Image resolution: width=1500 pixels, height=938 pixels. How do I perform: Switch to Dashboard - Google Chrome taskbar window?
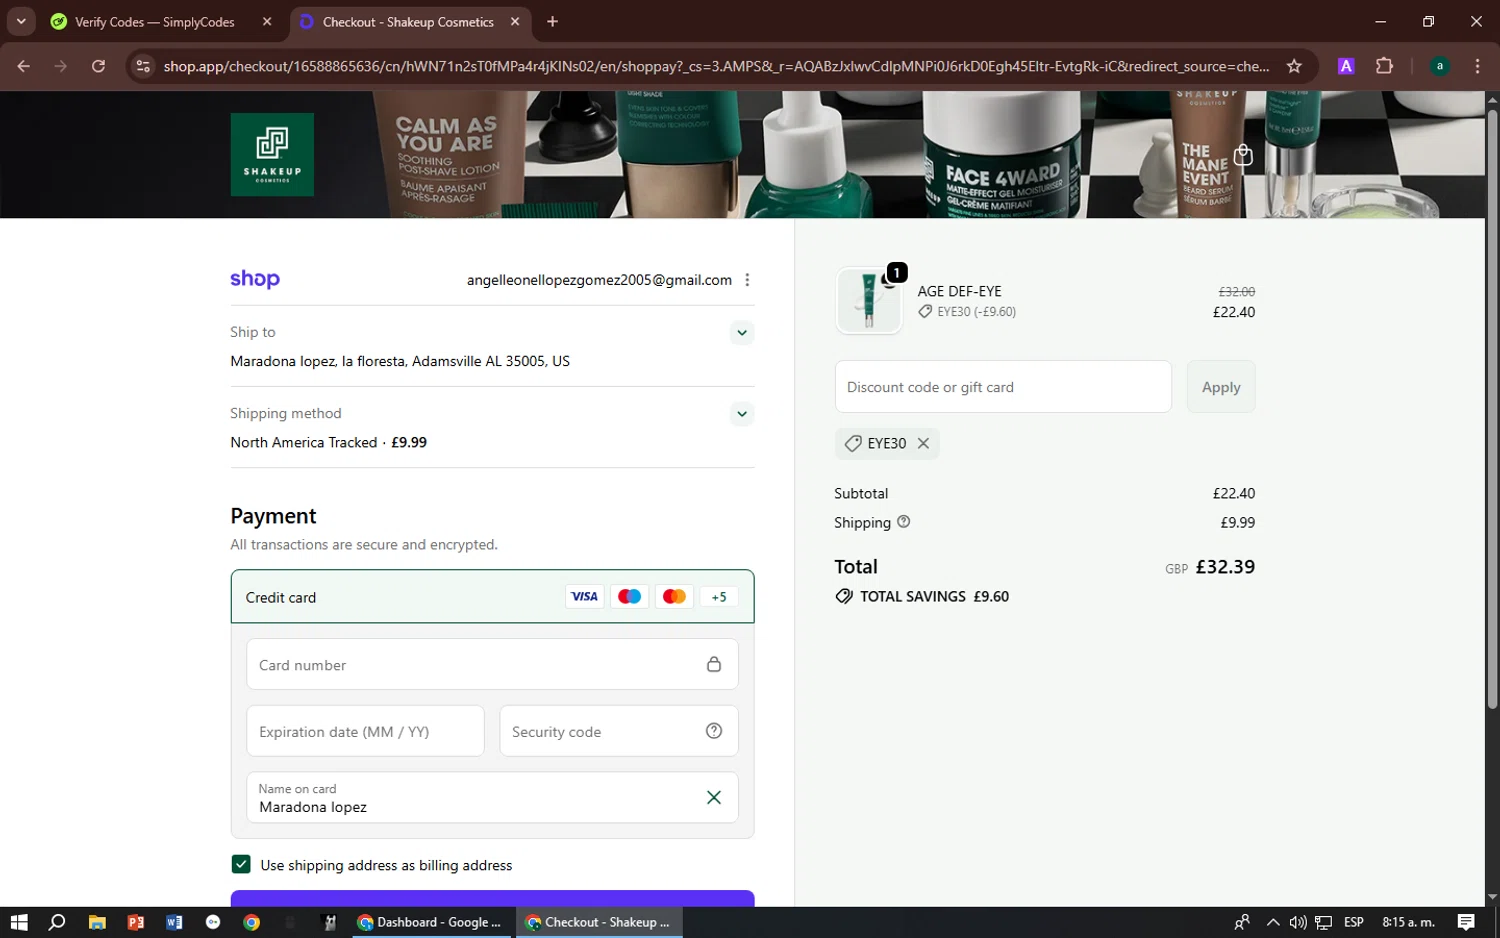tap(431, 922)
